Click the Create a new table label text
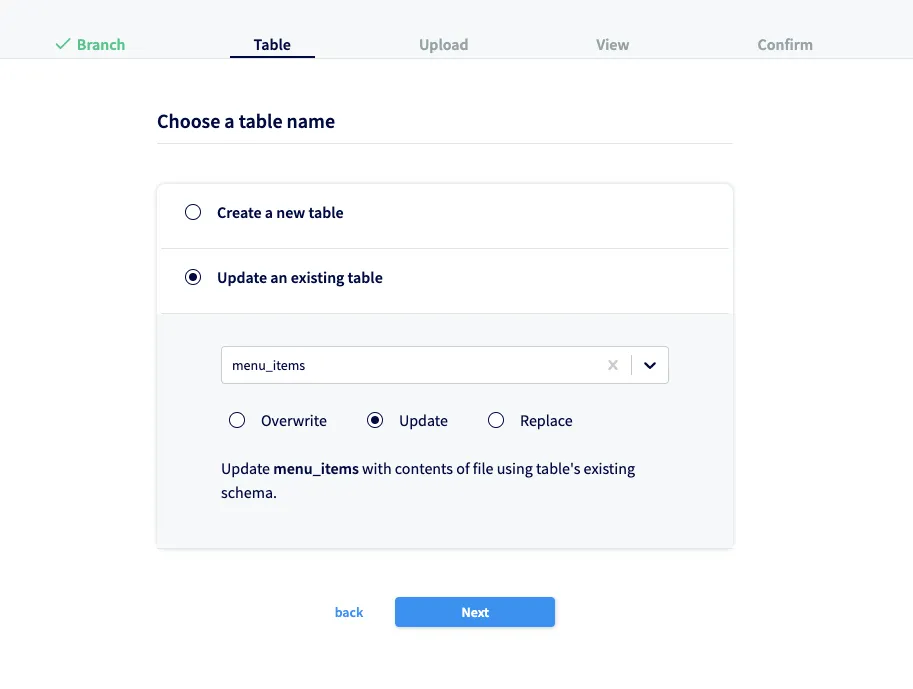Screen dimensions: 913x689 (280, 212)
